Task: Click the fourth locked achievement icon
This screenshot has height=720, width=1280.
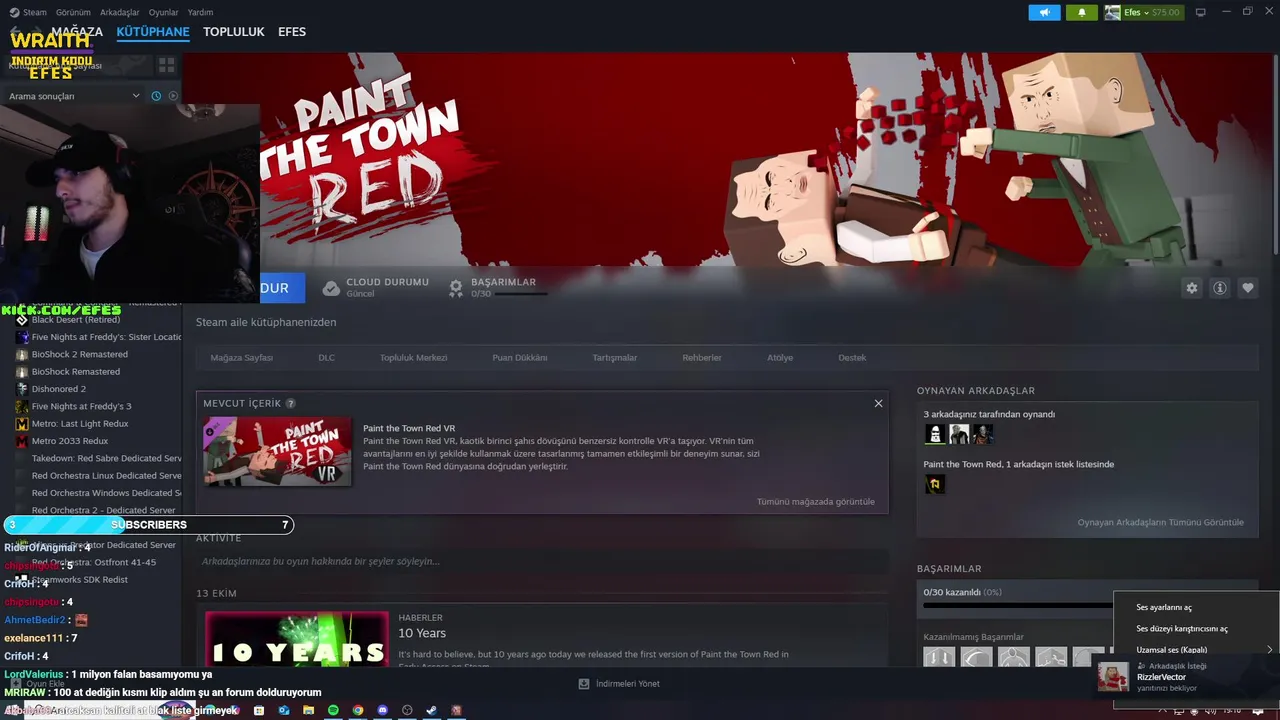Action: tap(1050, 658)
